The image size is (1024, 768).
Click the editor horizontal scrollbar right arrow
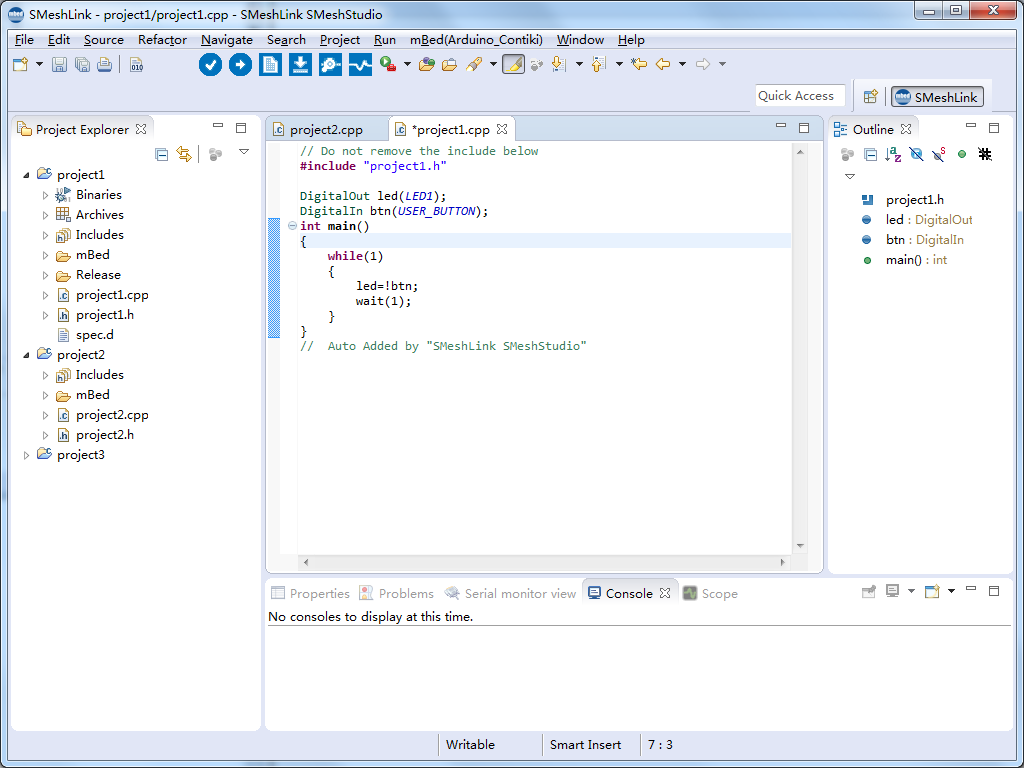click(782, 562)
